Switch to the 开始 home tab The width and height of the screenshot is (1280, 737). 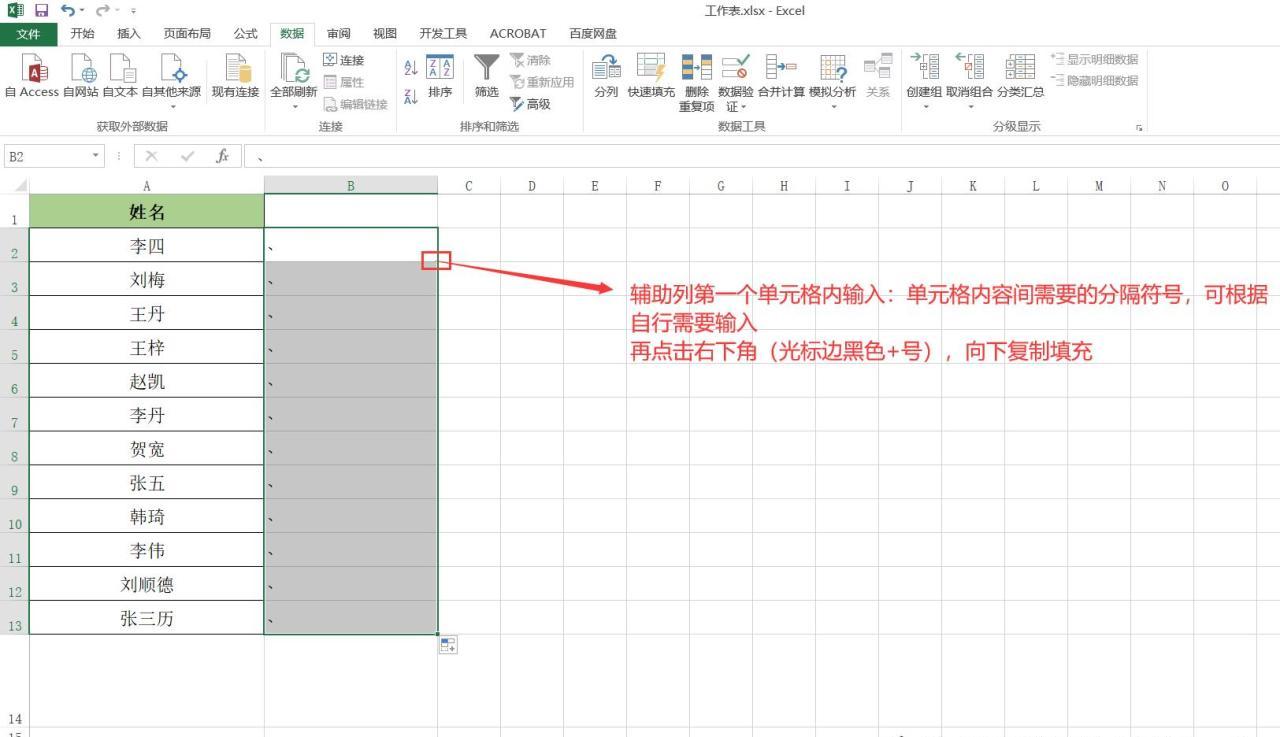coord(83,34)
